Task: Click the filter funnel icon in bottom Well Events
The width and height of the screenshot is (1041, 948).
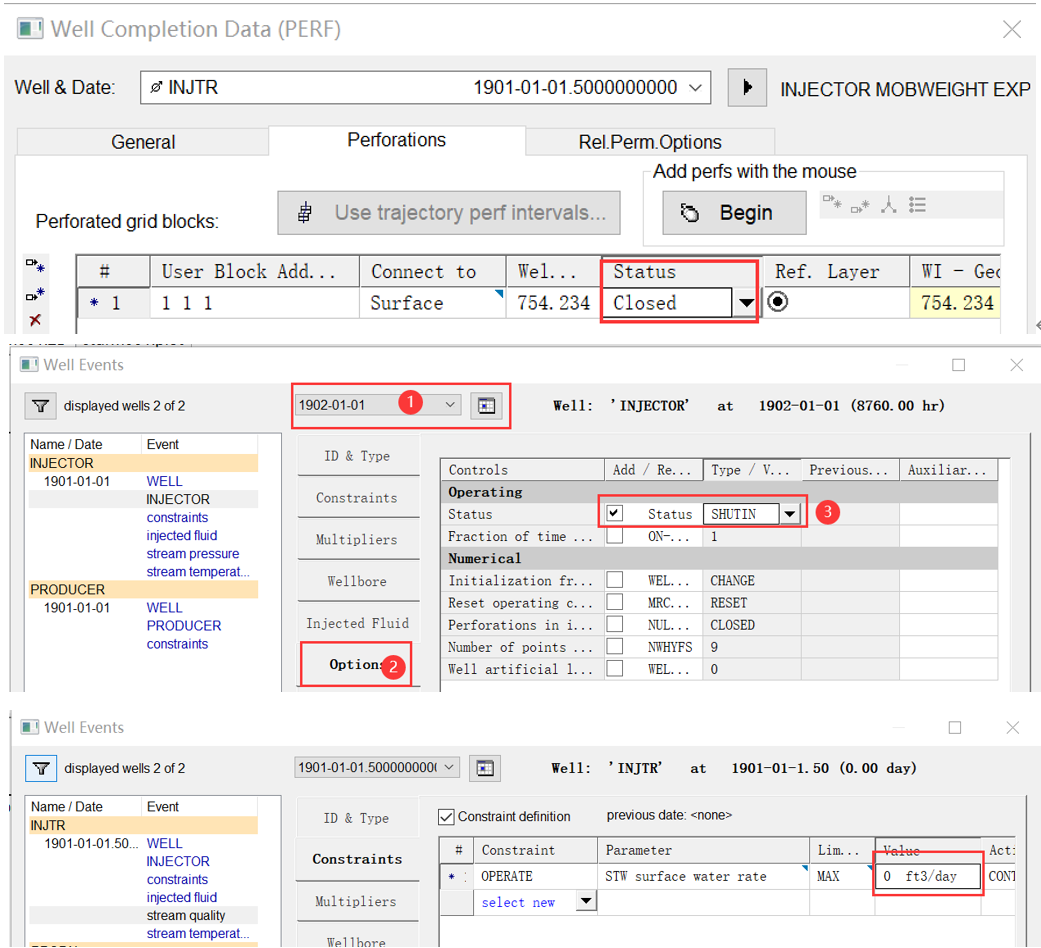Action: (40, 768)
